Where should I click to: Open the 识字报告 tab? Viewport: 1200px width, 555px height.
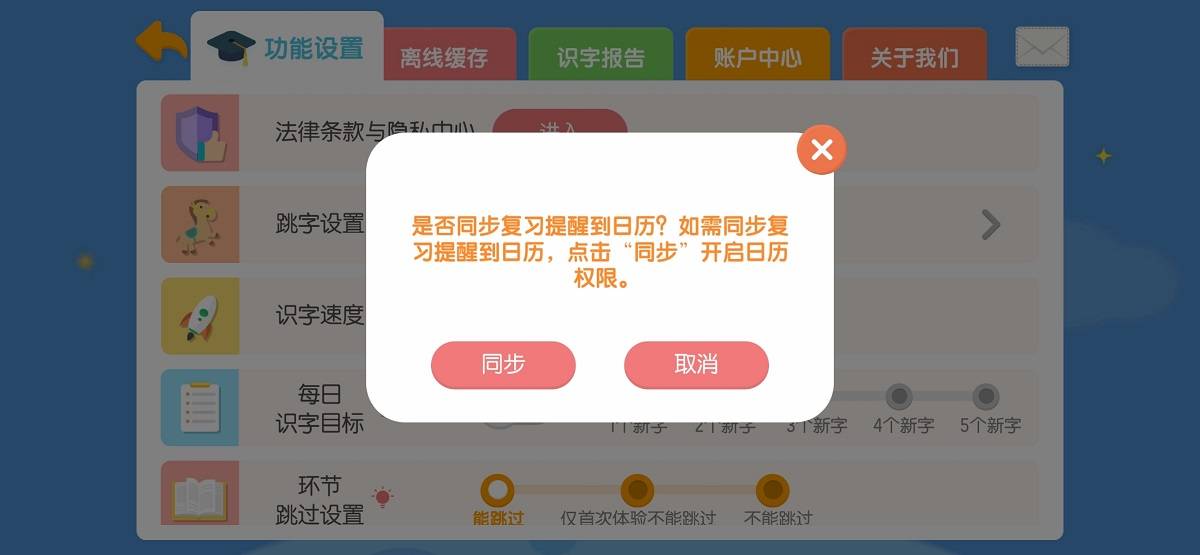click(601, 57)
